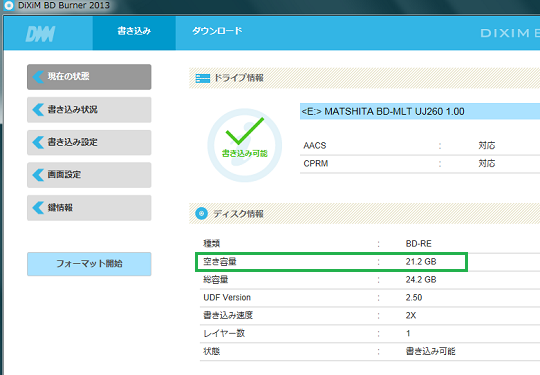Click the DiXiM BD Burner title bar icon
The width and height of the screenshot is (540, 375).
click(9, 5)
